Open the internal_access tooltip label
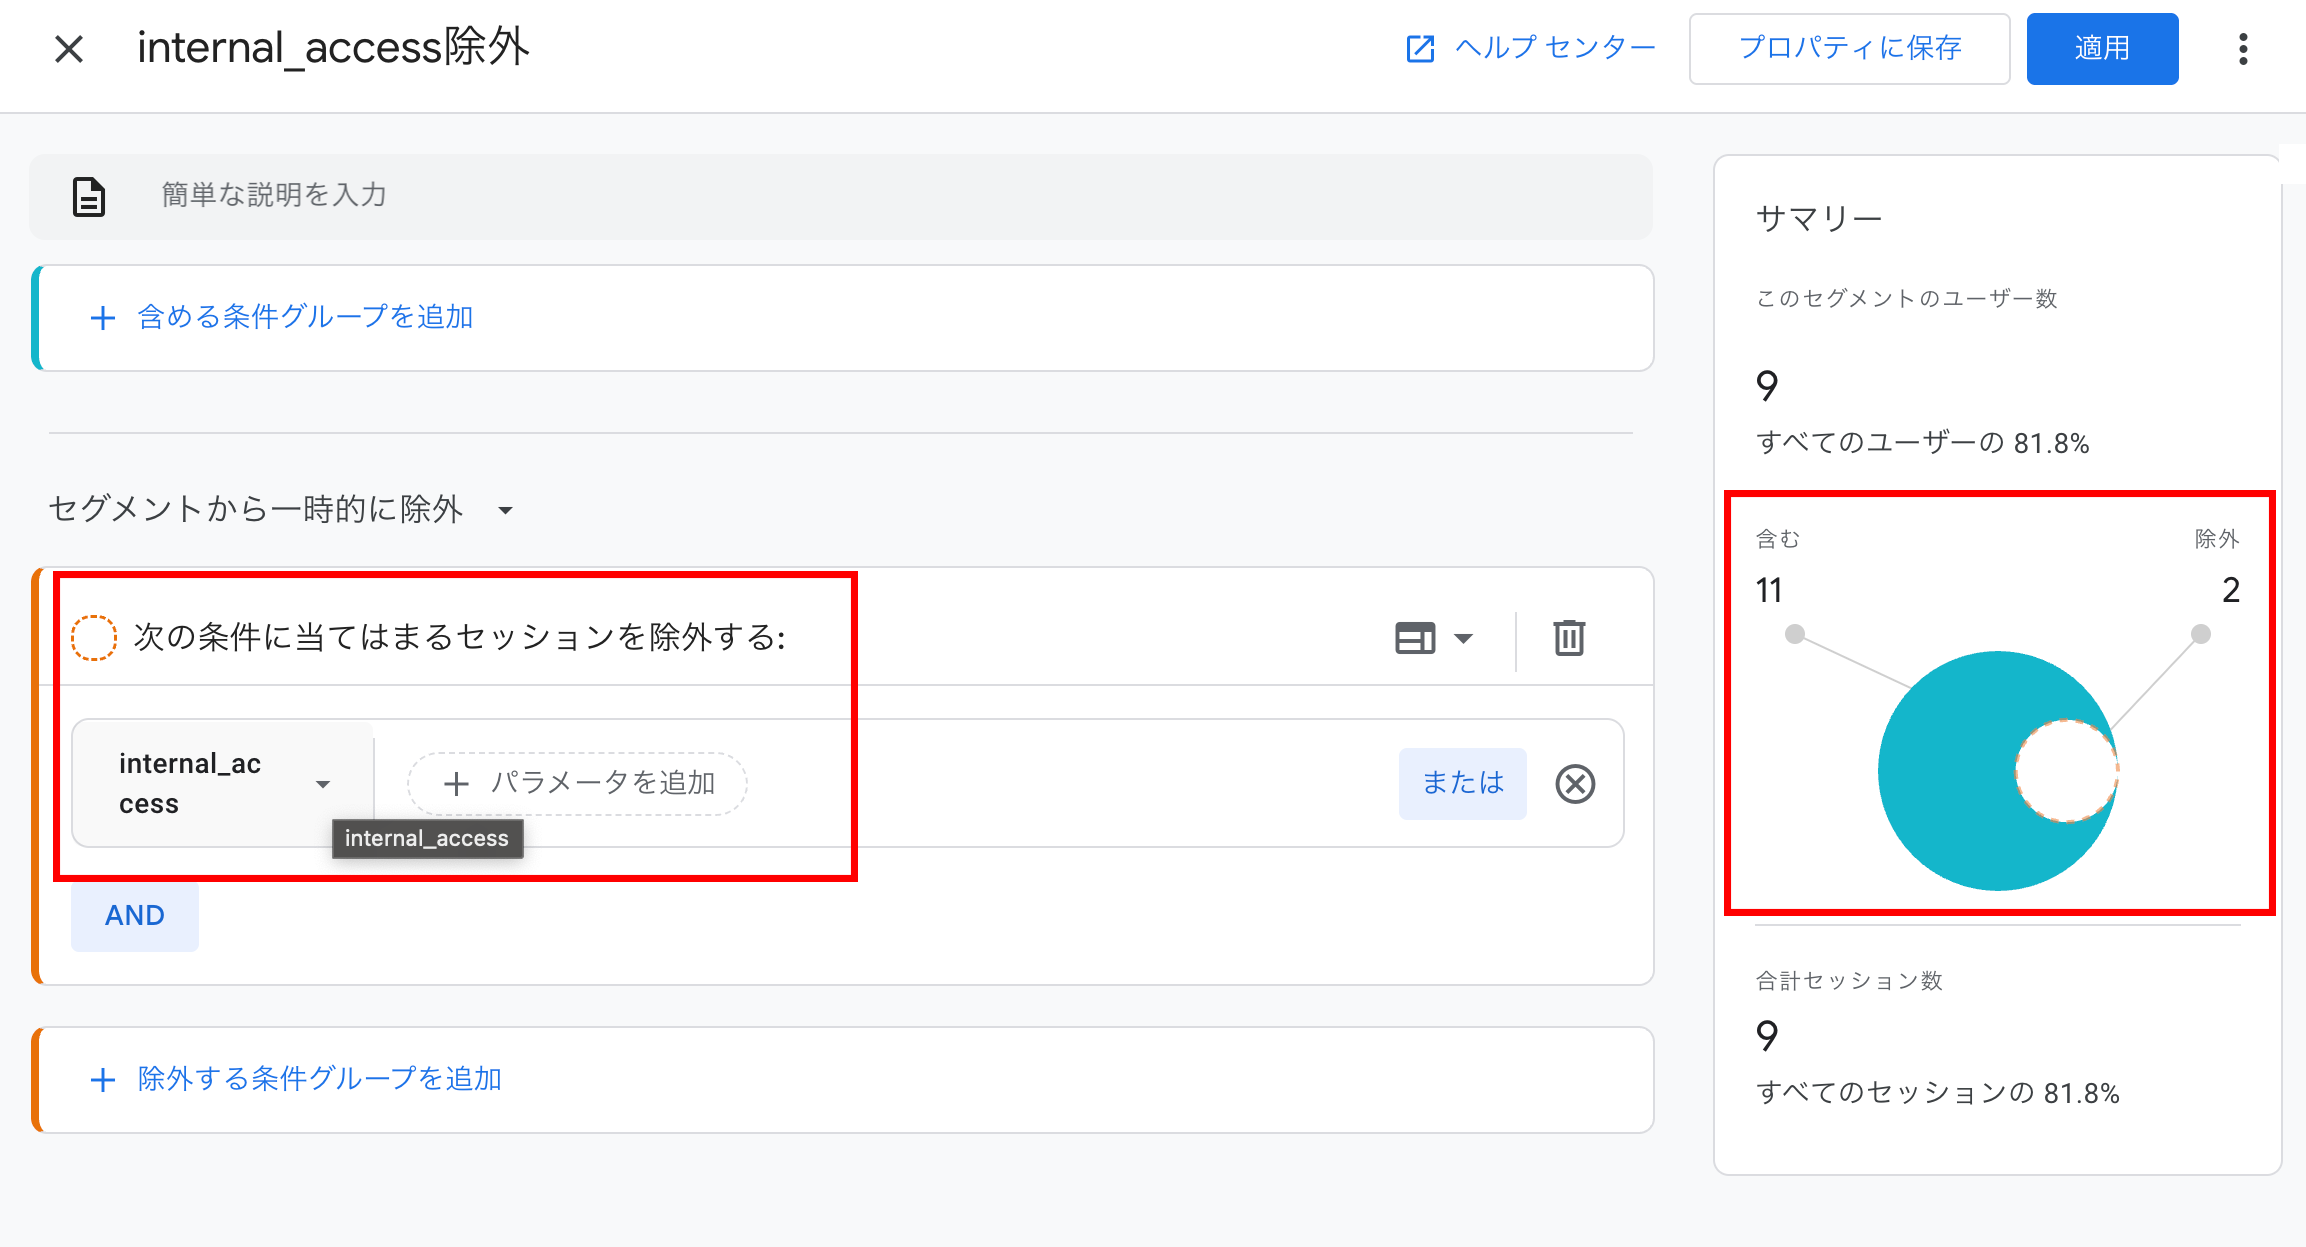Screen dimensions: 2306x1247 pos(427,839)
